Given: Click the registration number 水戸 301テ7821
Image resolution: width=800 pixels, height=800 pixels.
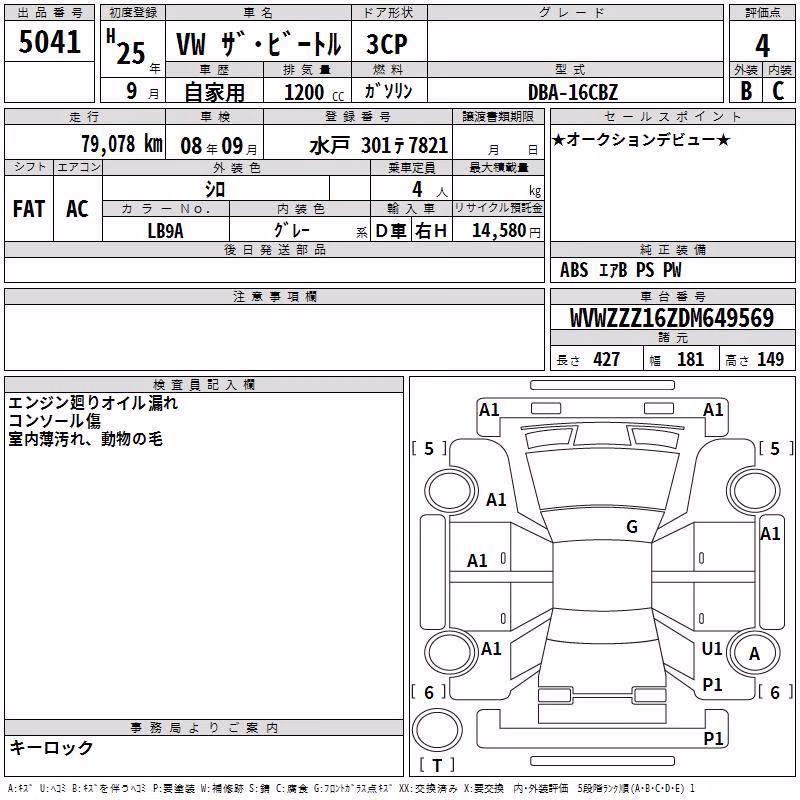Looking at the screenshot, I should 379,146.
